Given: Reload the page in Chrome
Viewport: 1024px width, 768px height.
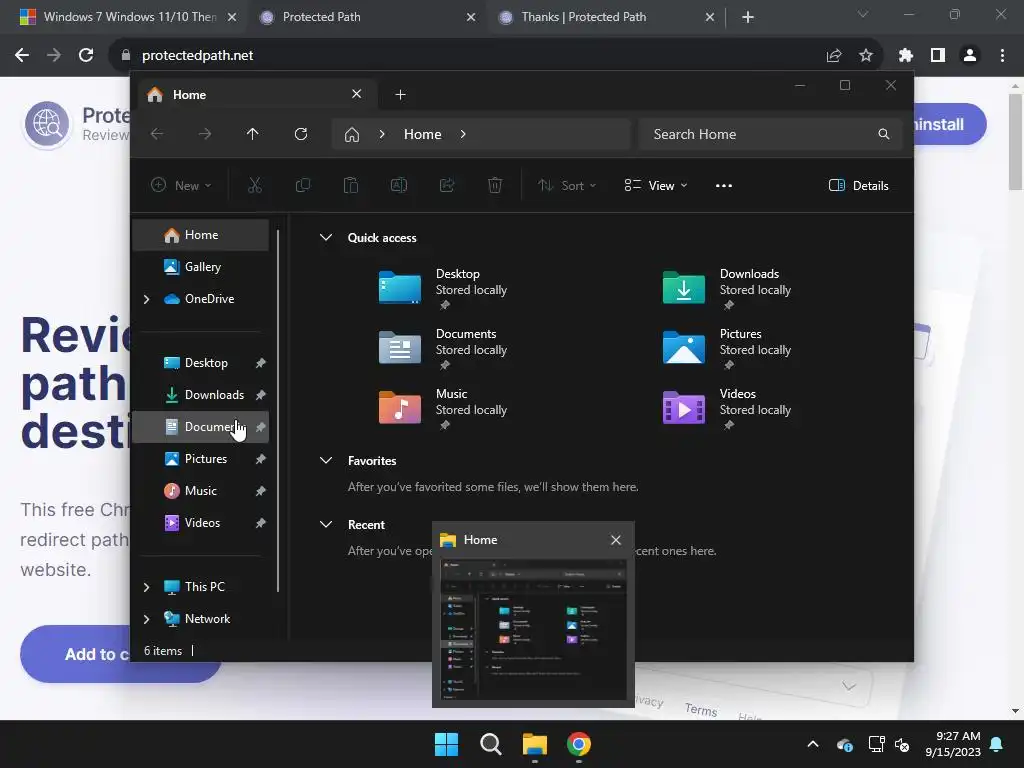Looking at the screenshot, I should point(86,56).
